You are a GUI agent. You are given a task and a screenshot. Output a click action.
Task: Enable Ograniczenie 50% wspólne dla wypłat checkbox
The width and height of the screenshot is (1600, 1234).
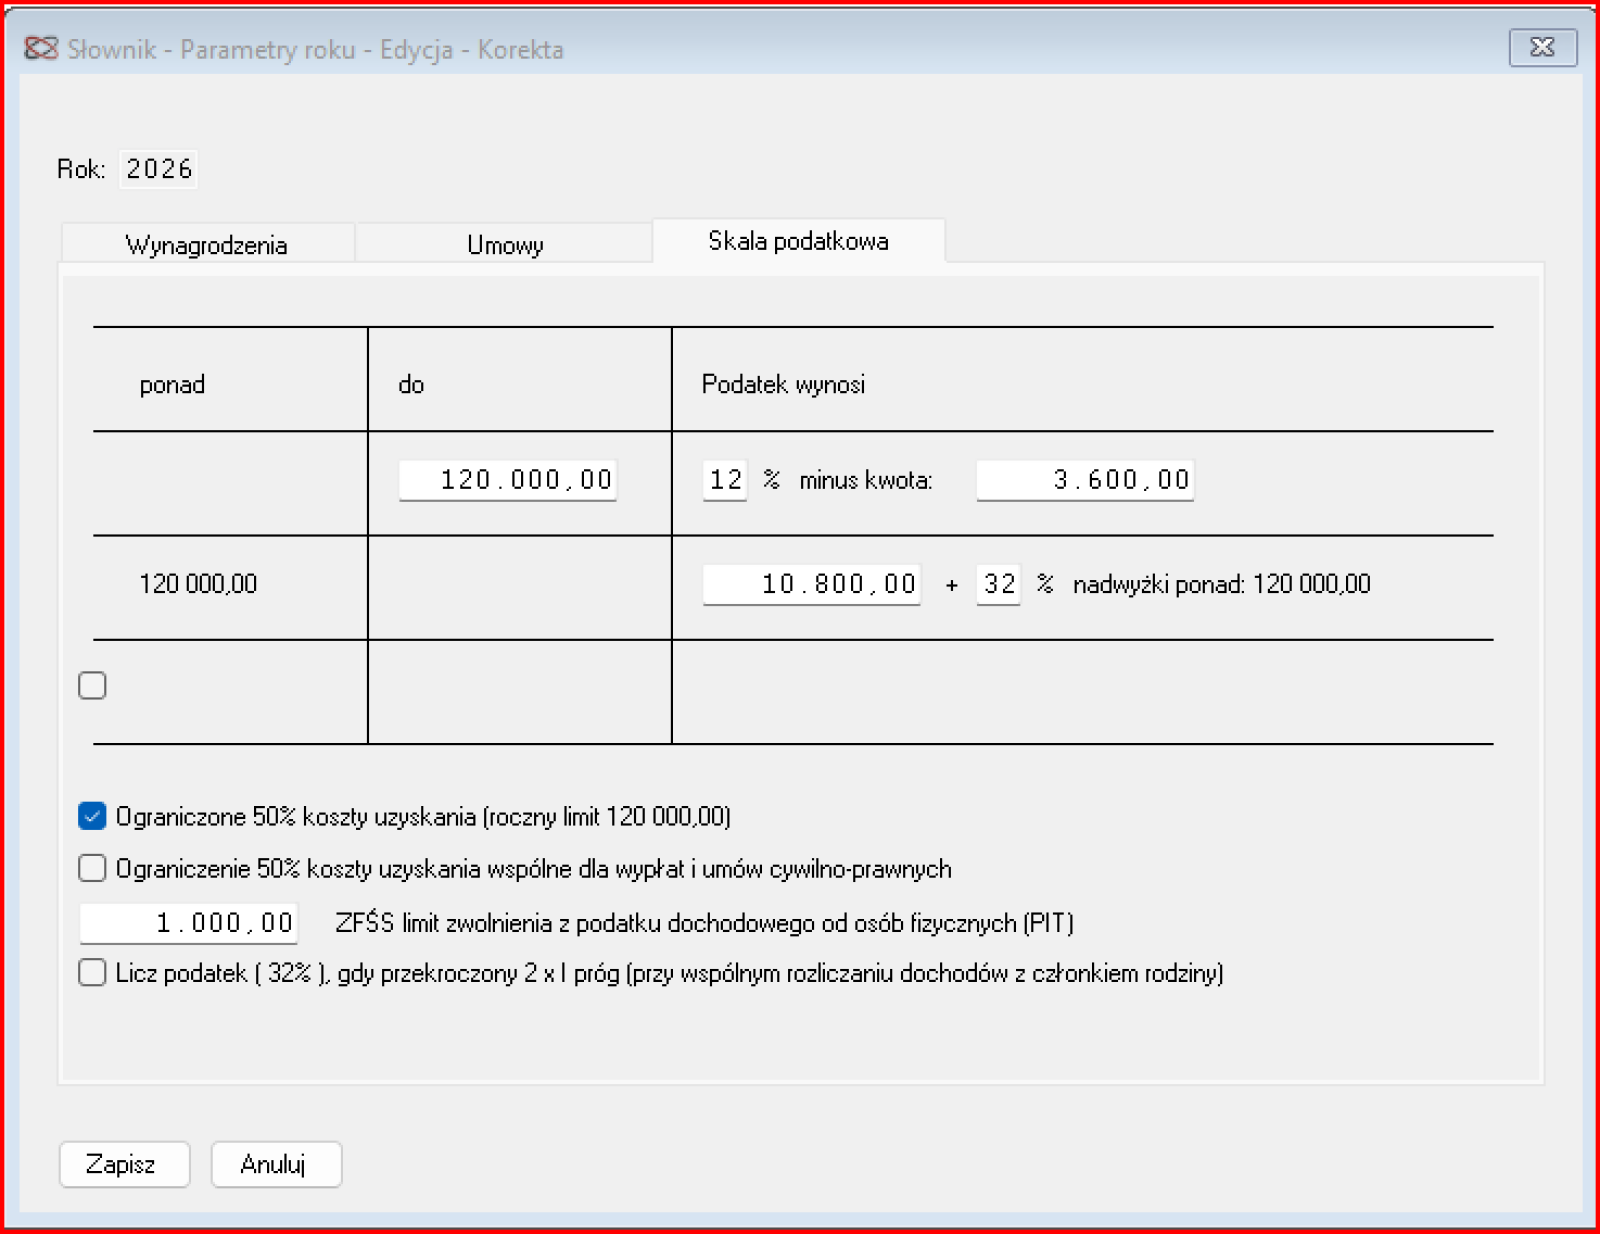92,868
